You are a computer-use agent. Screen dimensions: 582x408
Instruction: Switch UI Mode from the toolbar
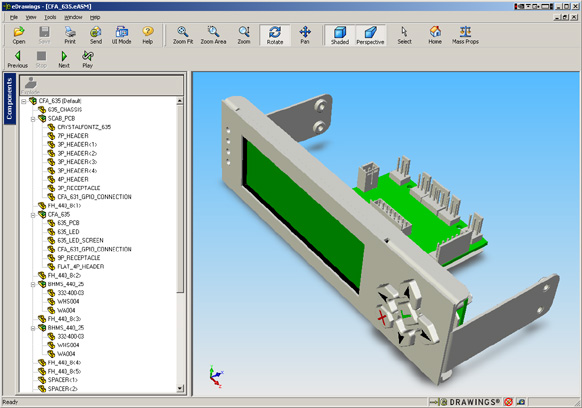coord(121,36)
